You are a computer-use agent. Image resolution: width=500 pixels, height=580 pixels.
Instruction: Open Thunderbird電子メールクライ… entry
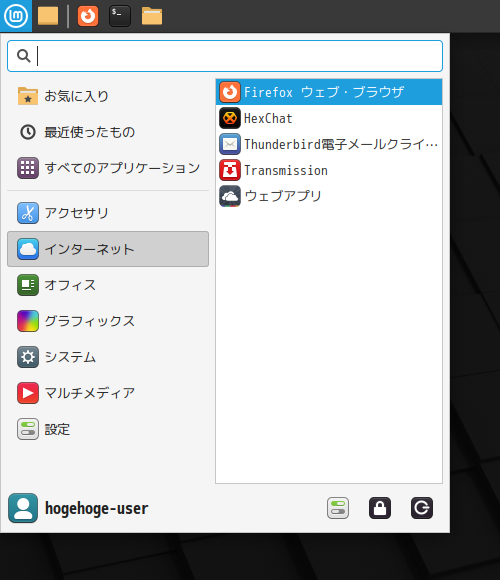329,144
